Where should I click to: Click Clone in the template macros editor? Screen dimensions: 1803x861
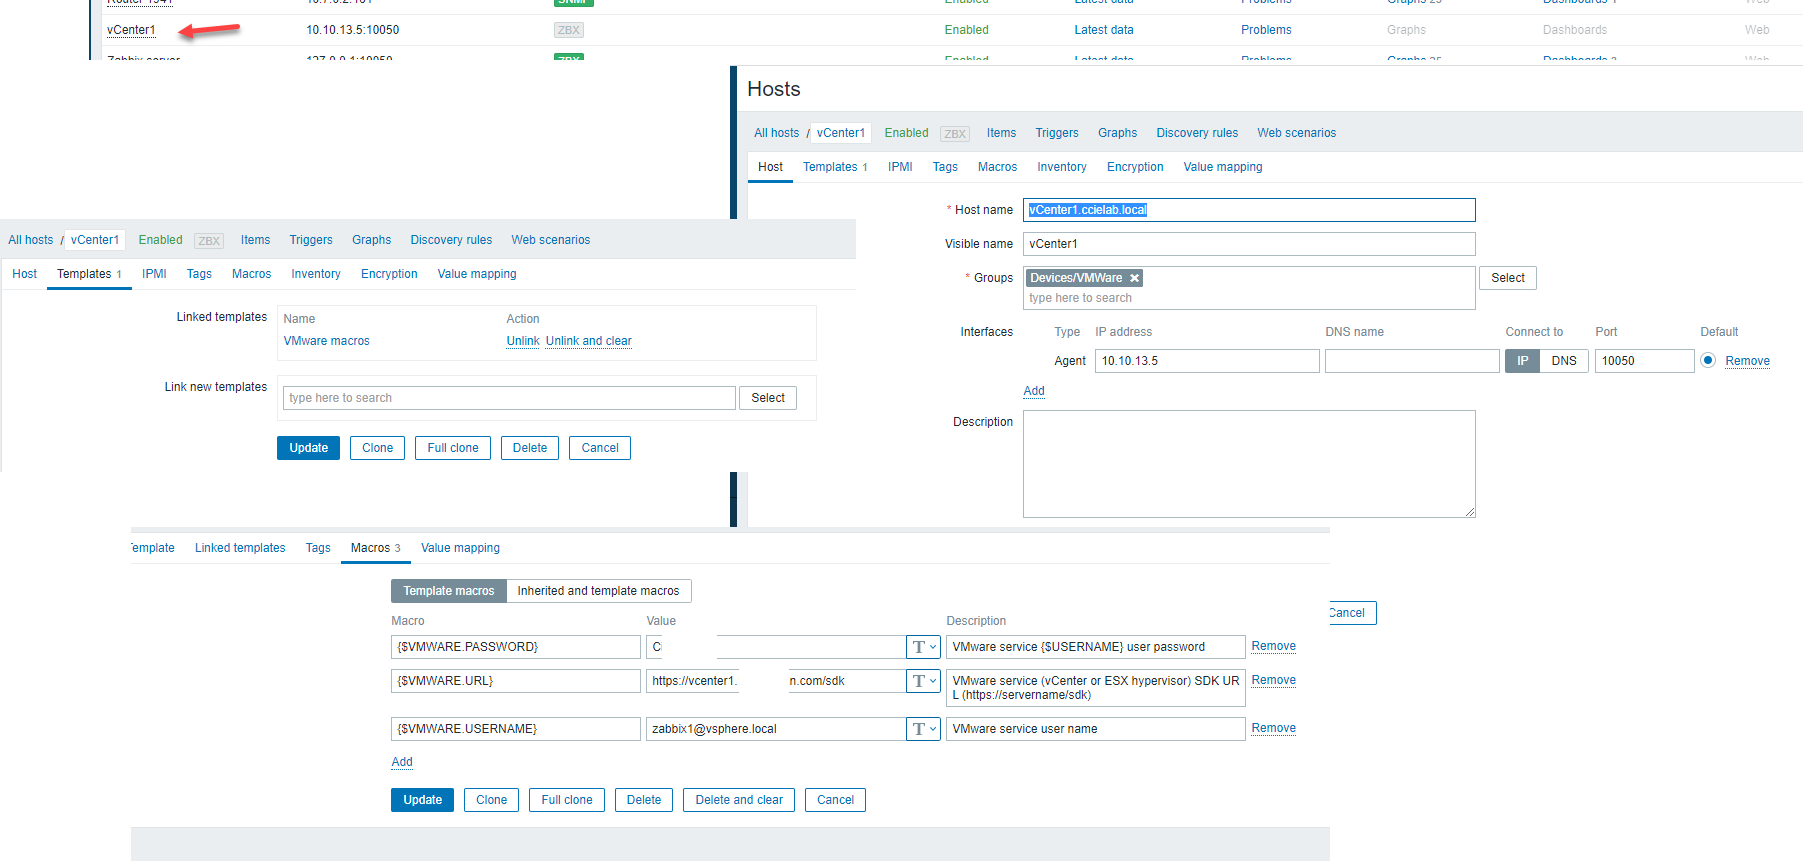pos(492,800)
